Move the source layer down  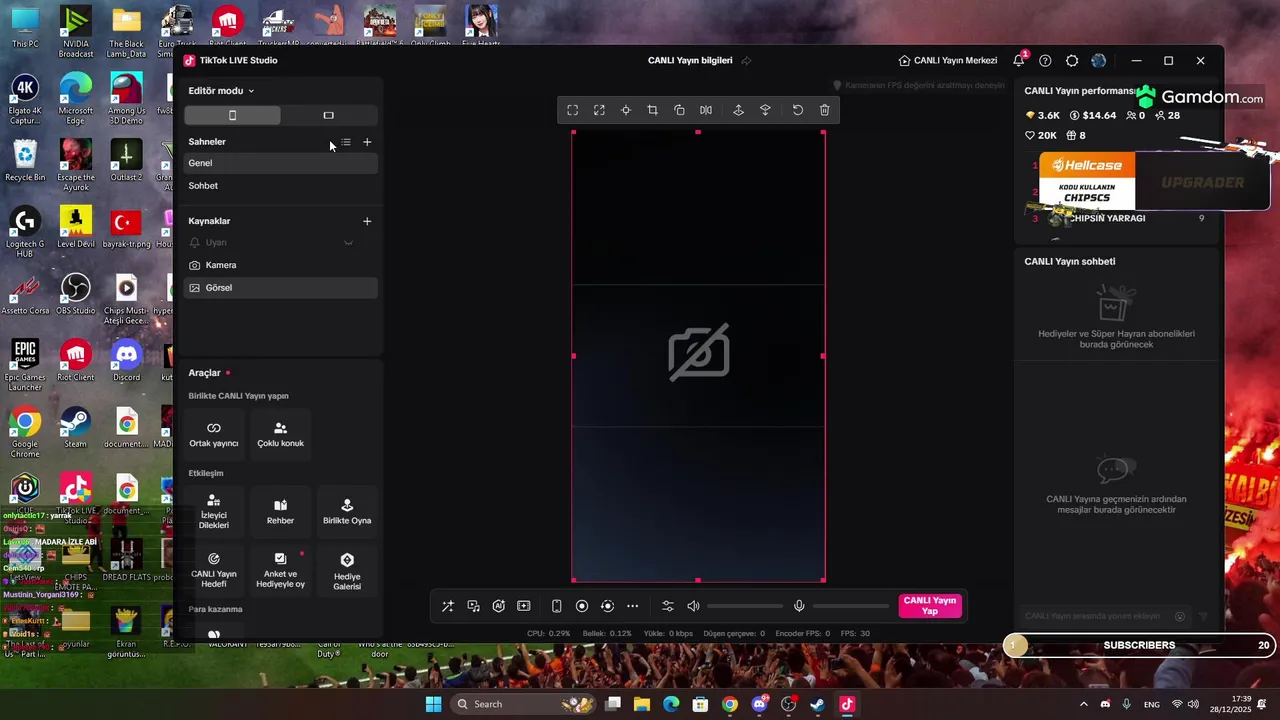pos(765,110)
